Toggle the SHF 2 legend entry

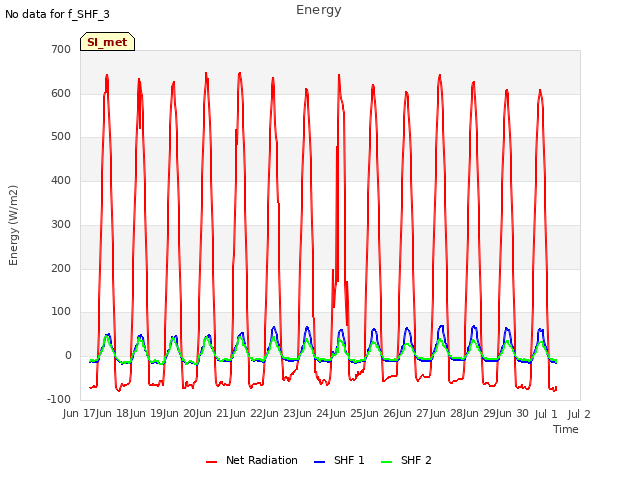(406, 460)
